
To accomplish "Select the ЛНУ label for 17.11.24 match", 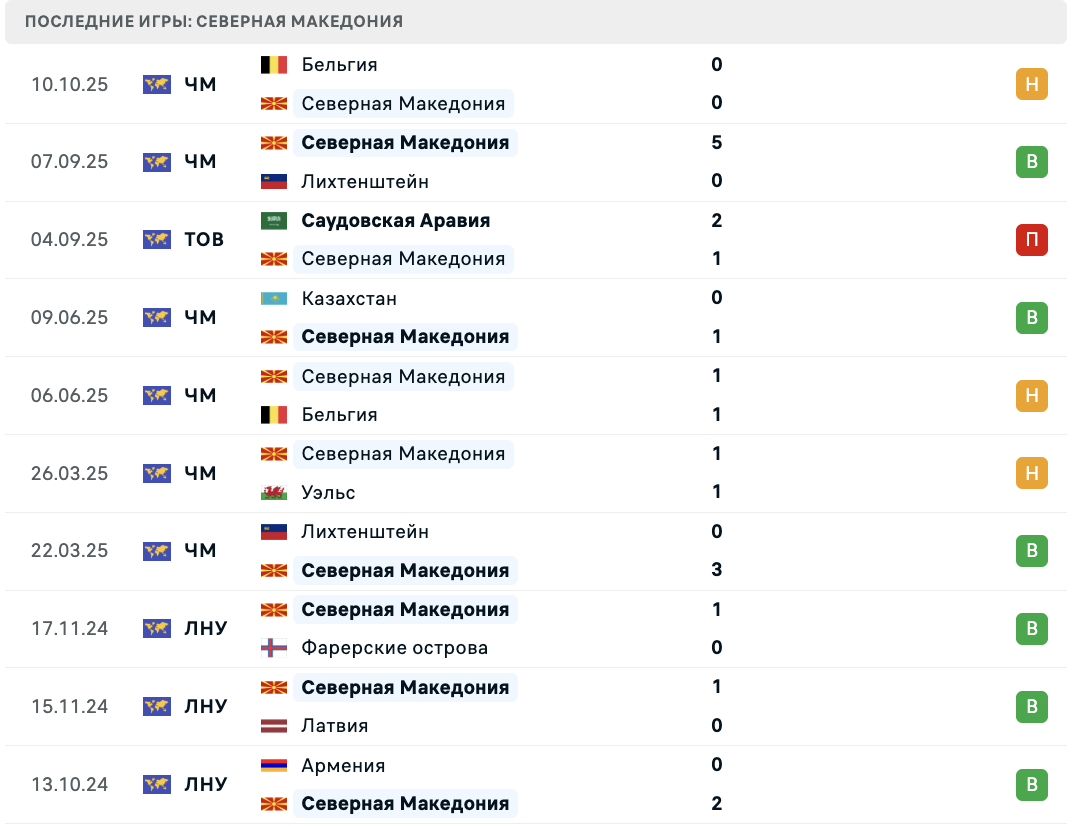I will 206,629.
